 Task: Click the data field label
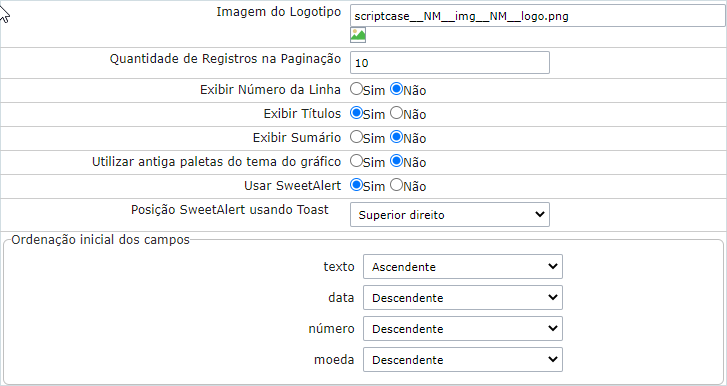tap(341, 297)
